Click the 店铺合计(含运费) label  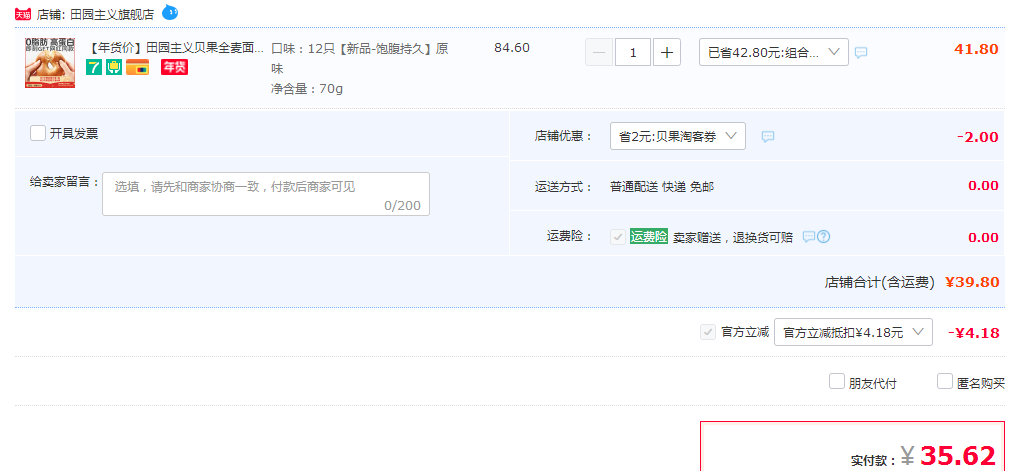[x=880, y=282]
